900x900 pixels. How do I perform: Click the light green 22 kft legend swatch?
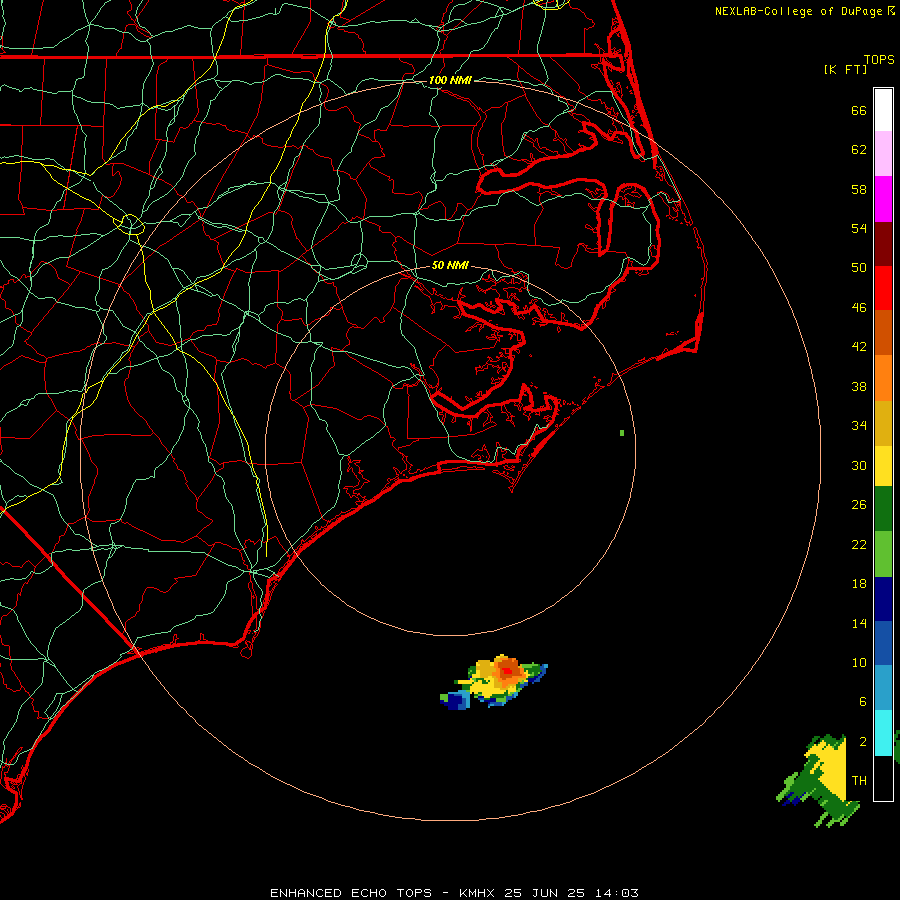point(883,554)
